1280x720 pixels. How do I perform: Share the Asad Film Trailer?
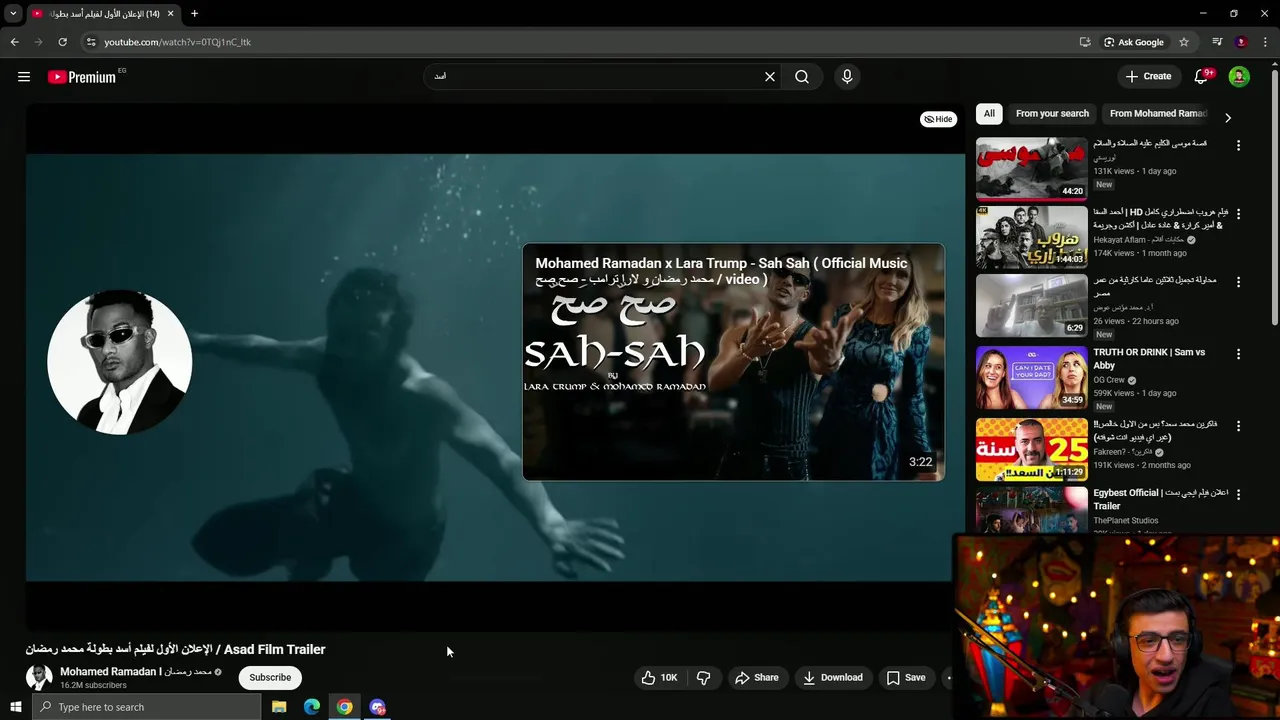(x=757, y=677)
